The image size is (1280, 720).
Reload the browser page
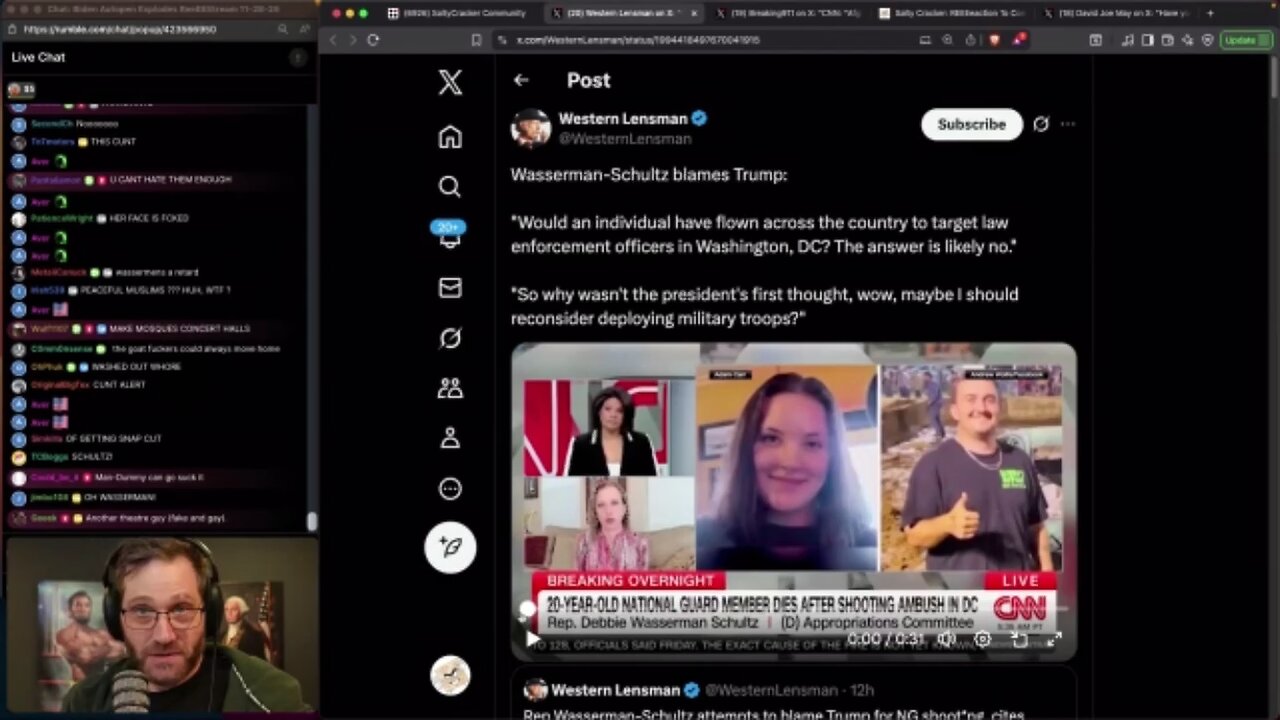tap(373, 40)
